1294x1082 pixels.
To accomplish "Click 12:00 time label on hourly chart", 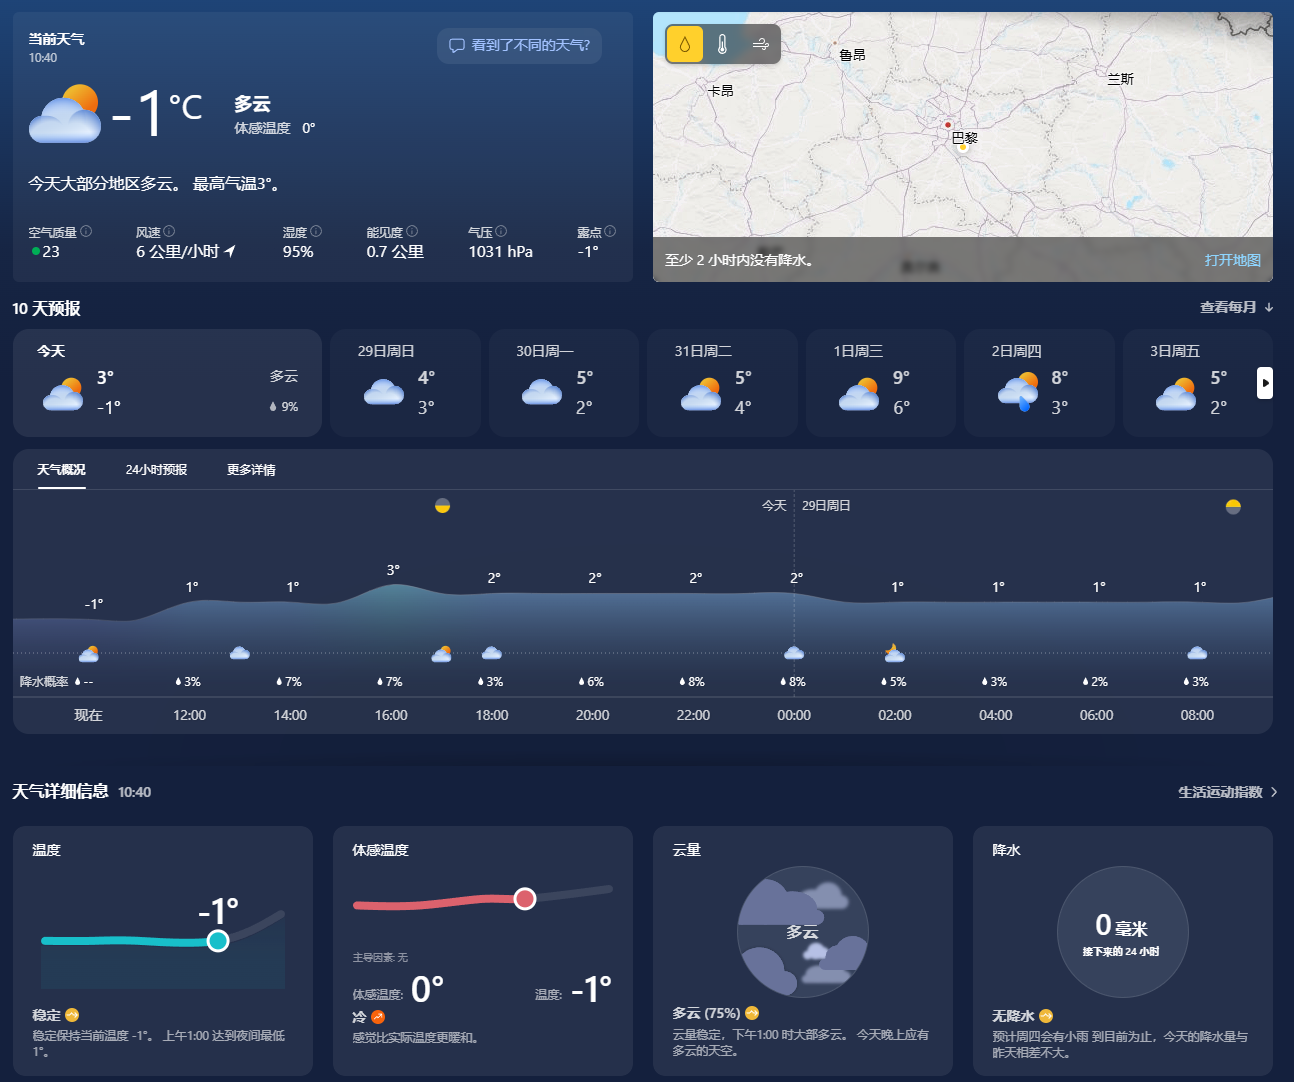I will tap(189, 715).
